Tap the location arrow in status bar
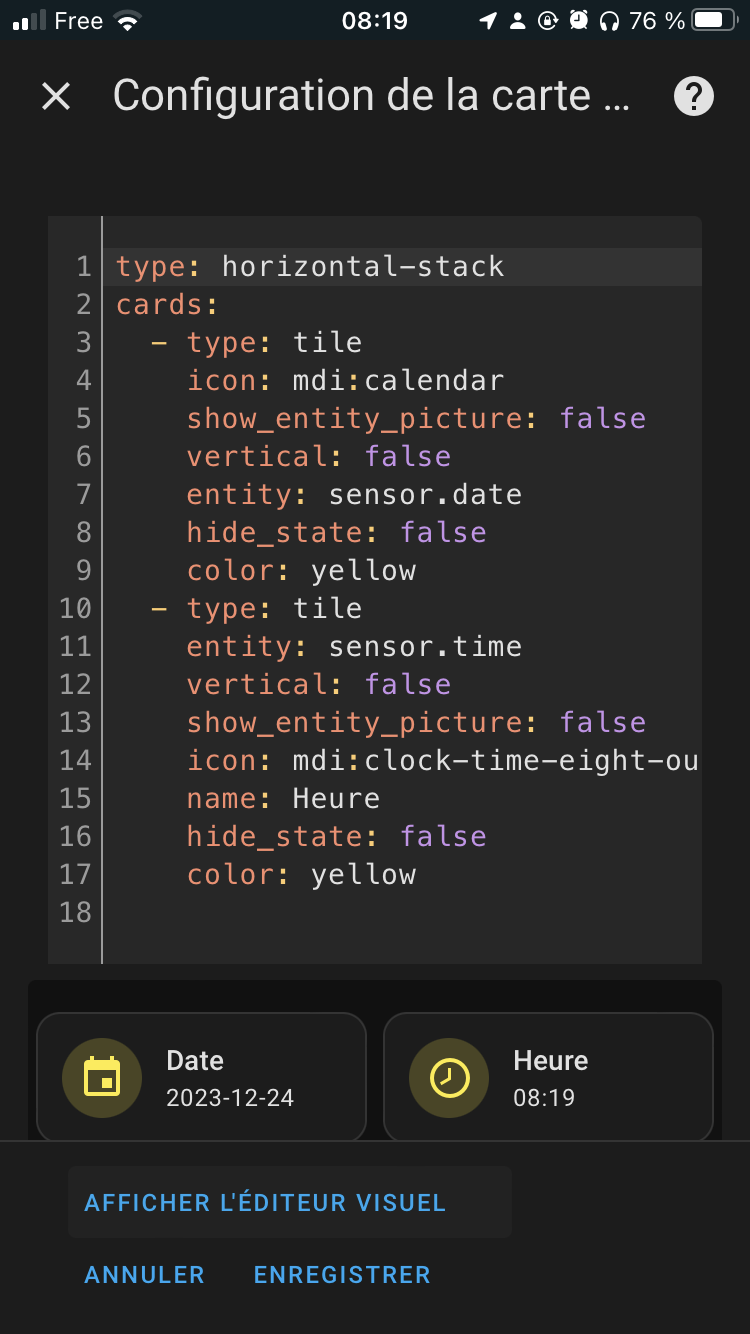Viewport: 750px width, 1334px height. coord(488,20)
